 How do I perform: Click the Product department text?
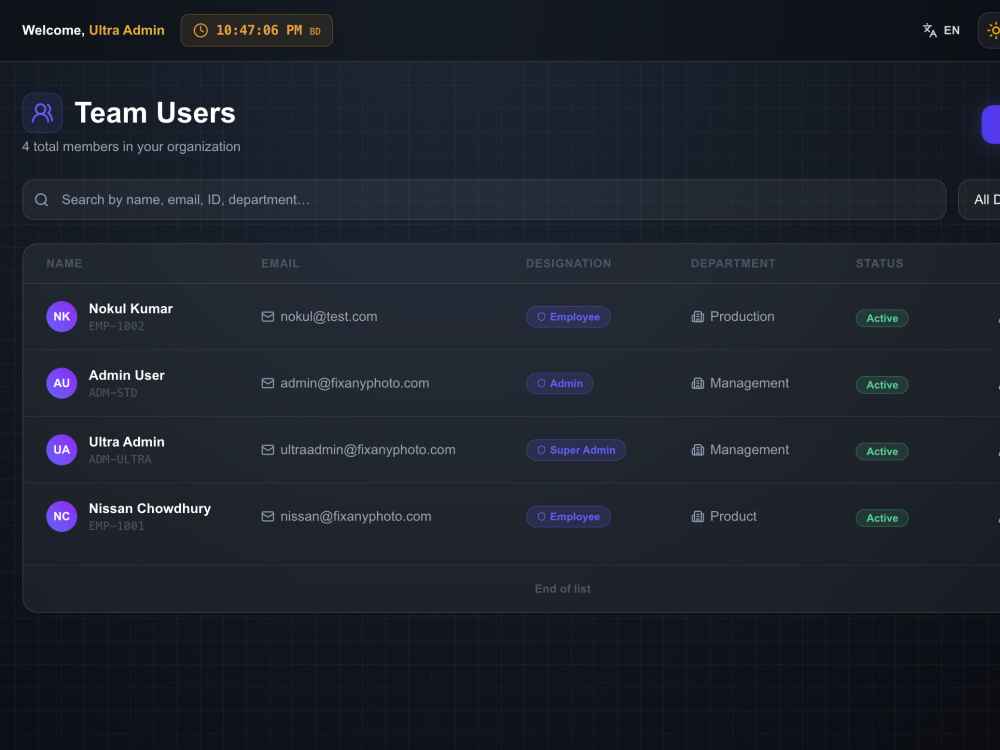(733, 517)
